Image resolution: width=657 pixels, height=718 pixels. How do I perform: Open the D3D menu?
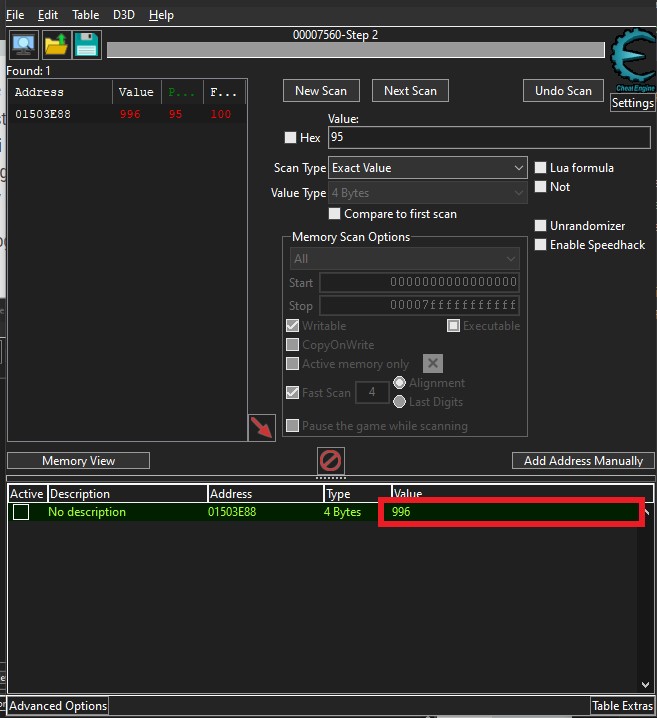click(123, 15)
